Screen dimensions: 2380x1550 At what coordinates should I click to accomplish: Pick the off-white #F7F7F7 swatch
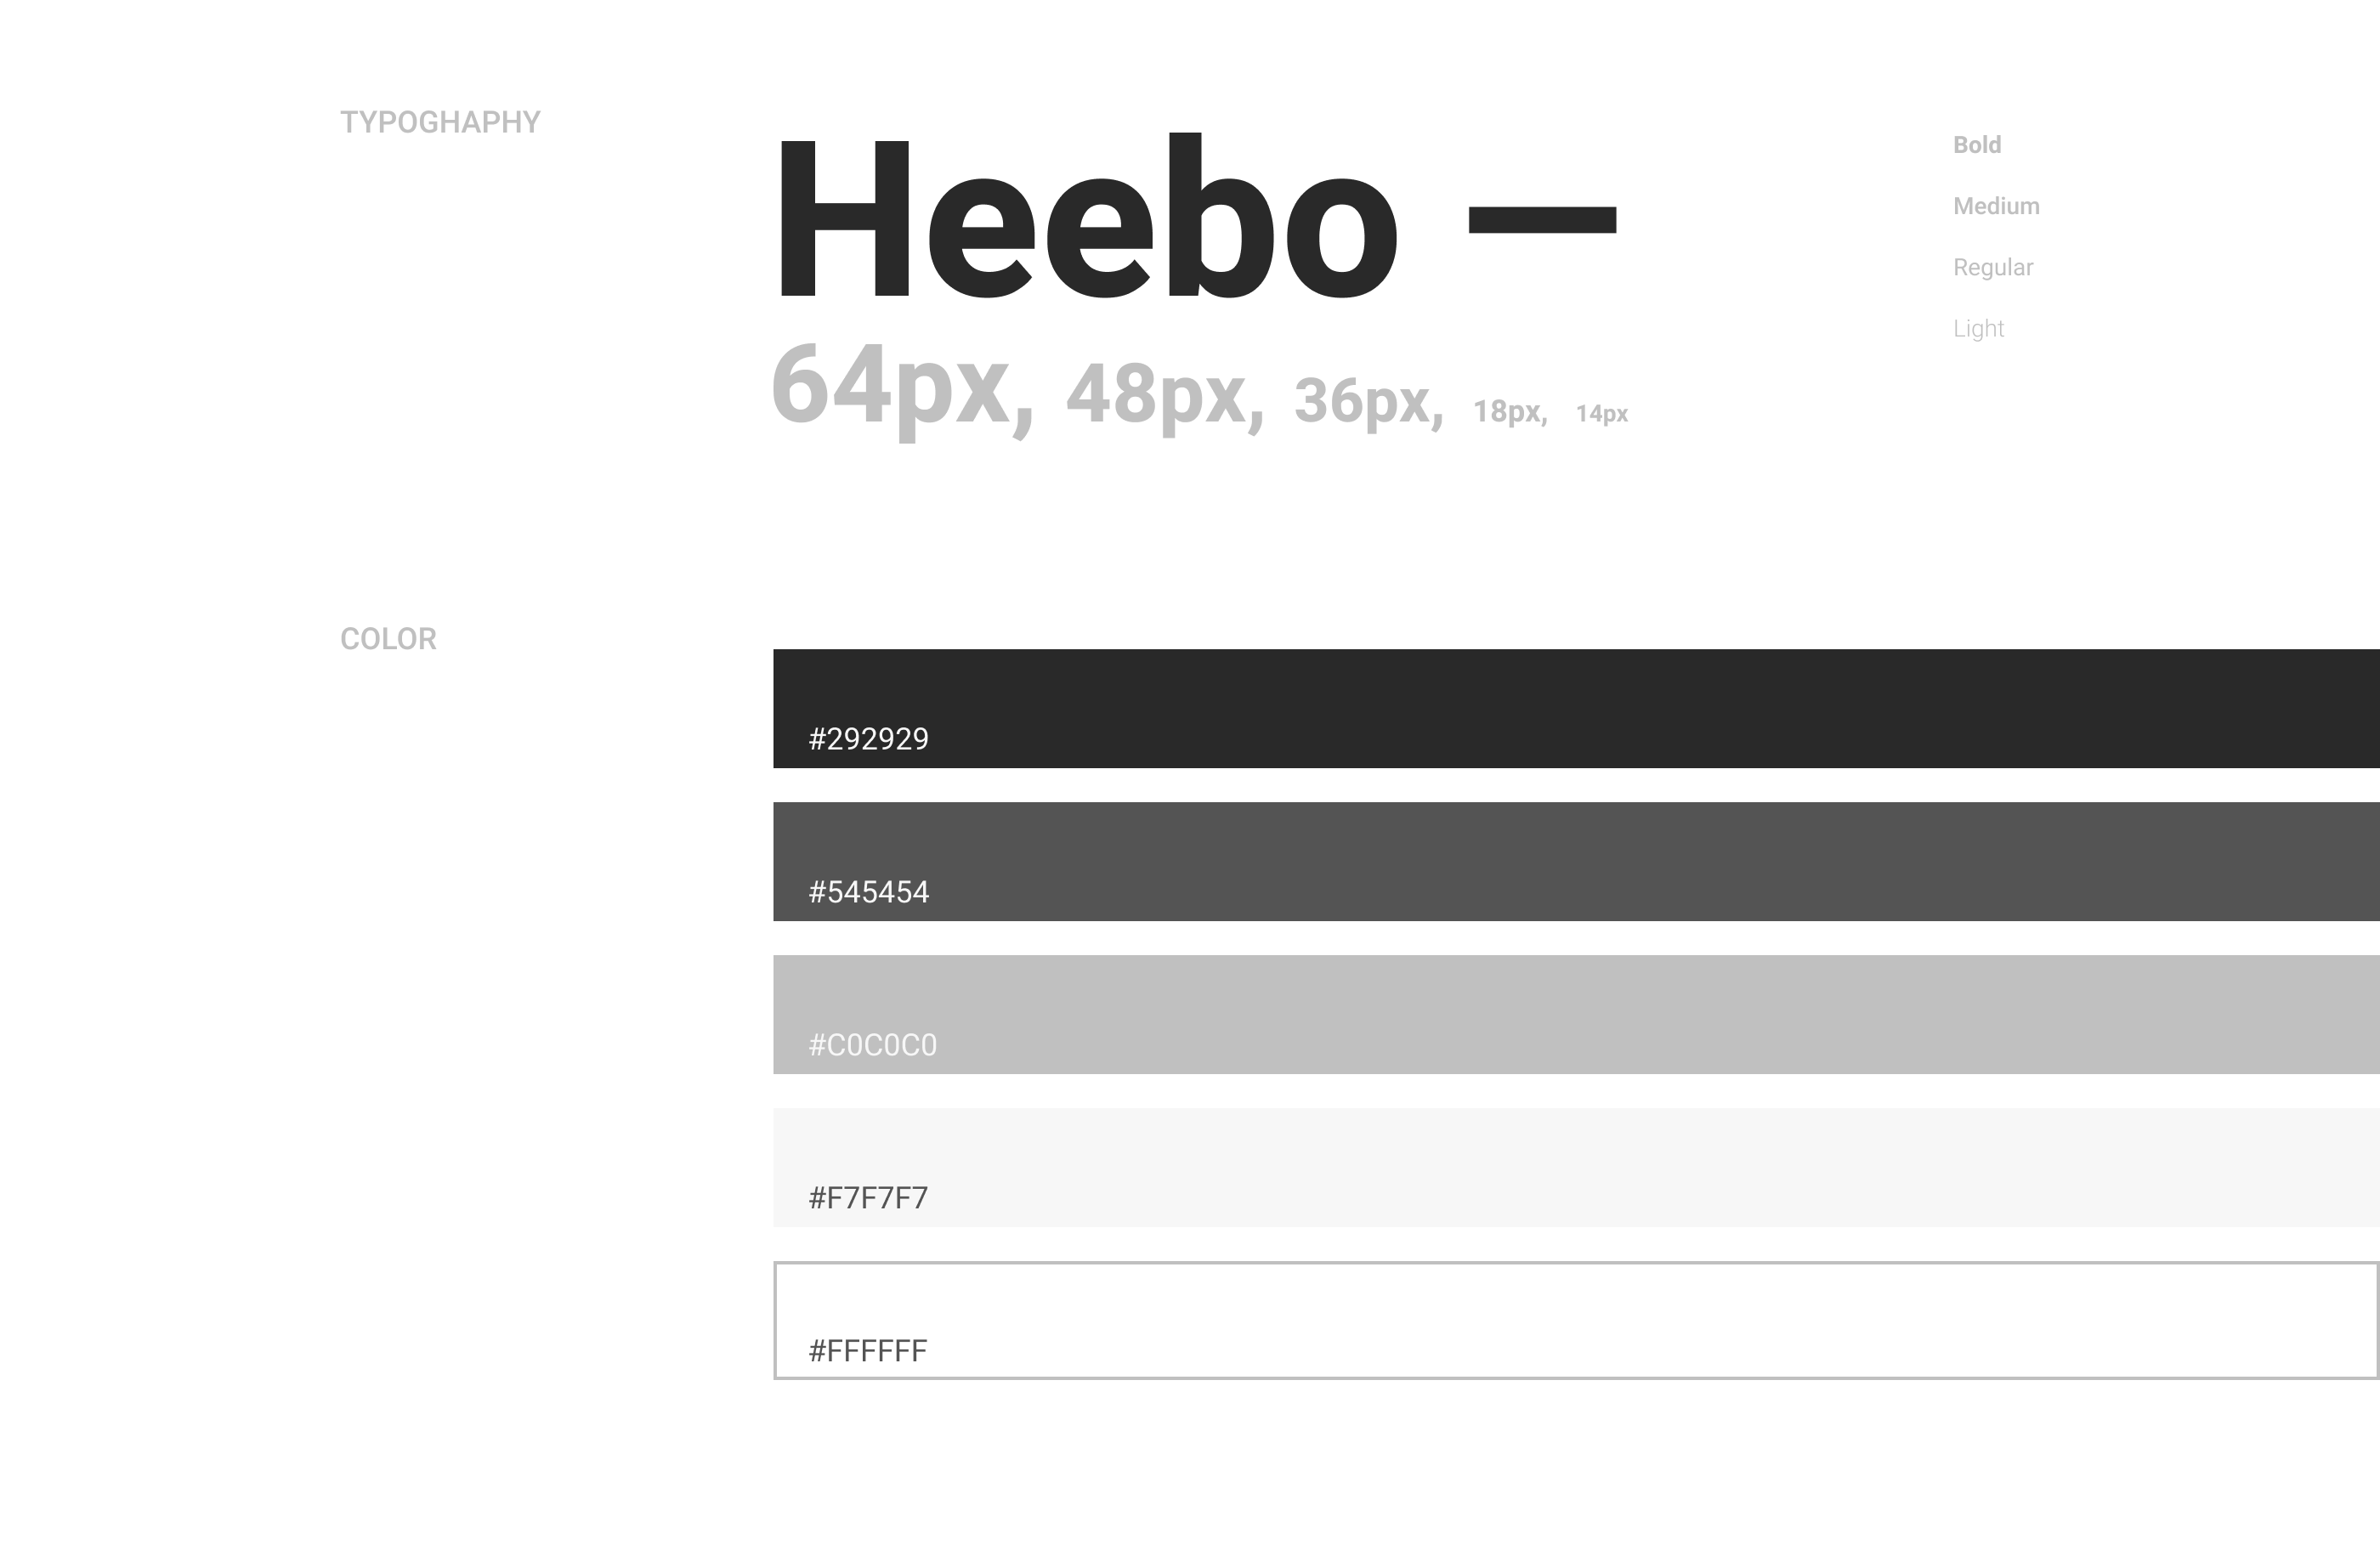[x=1576, y=1167]
